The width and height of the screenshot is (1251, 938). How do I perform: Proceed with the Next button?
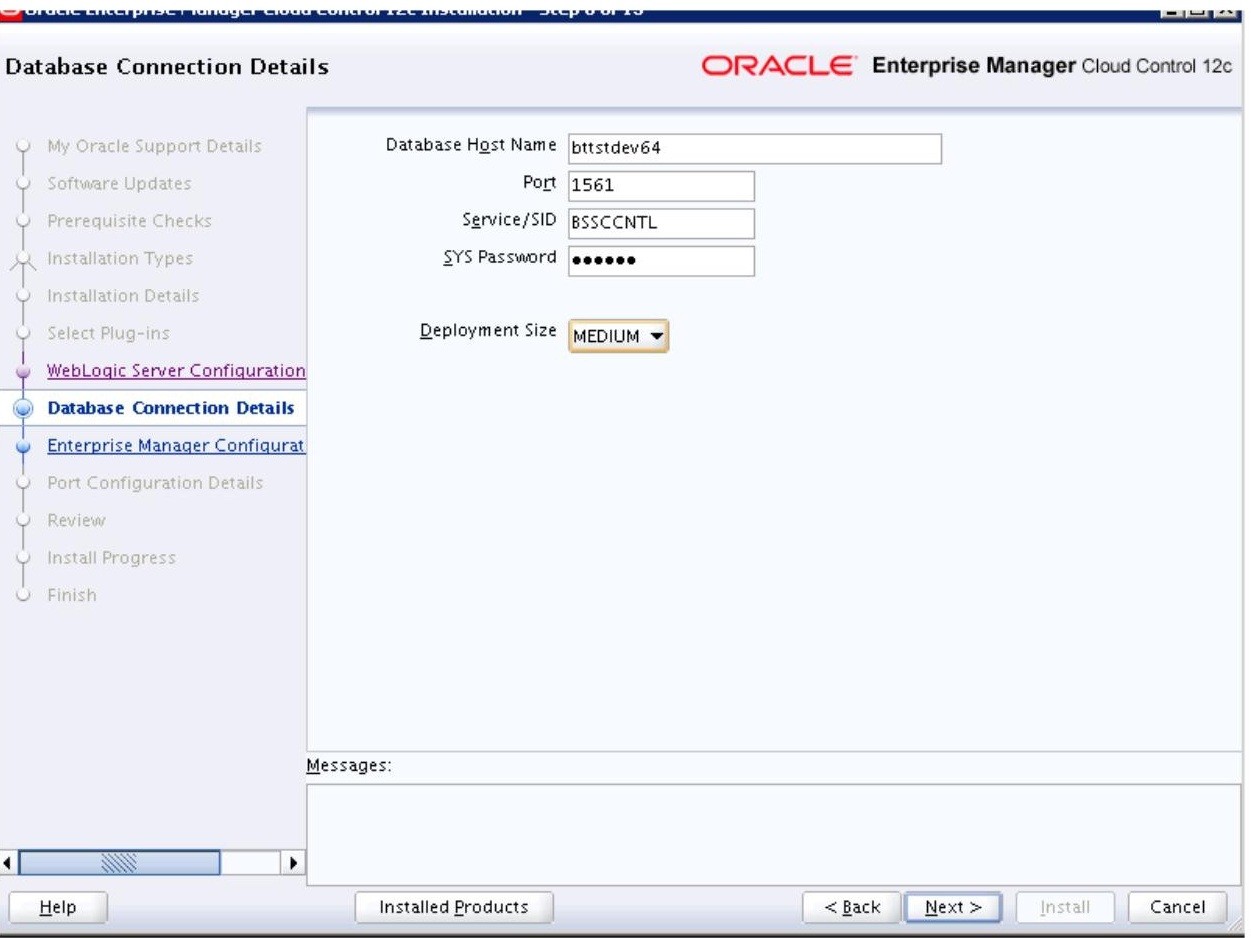pyautogui.click(x=953, y=907)
